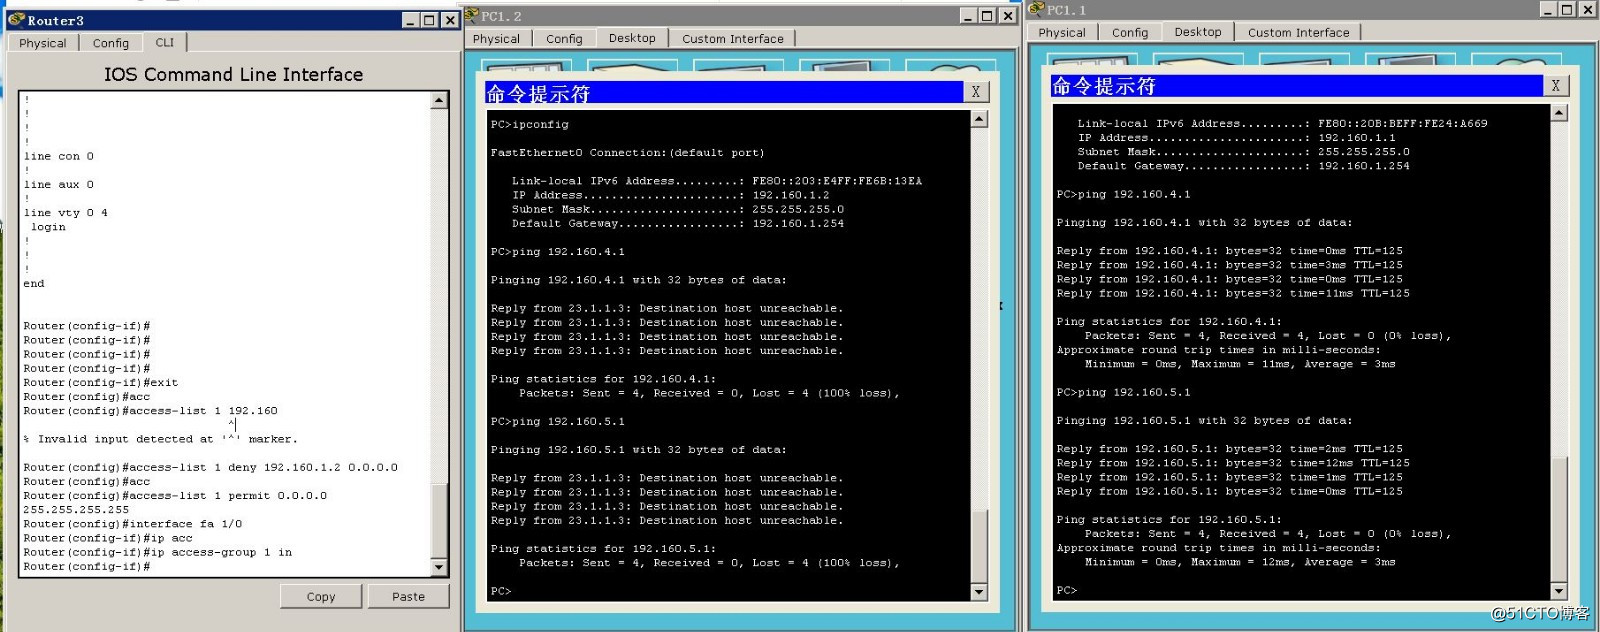Click Subnet Mask line in PC1.1
1600x632 pixels.
tap(1244, 152)
